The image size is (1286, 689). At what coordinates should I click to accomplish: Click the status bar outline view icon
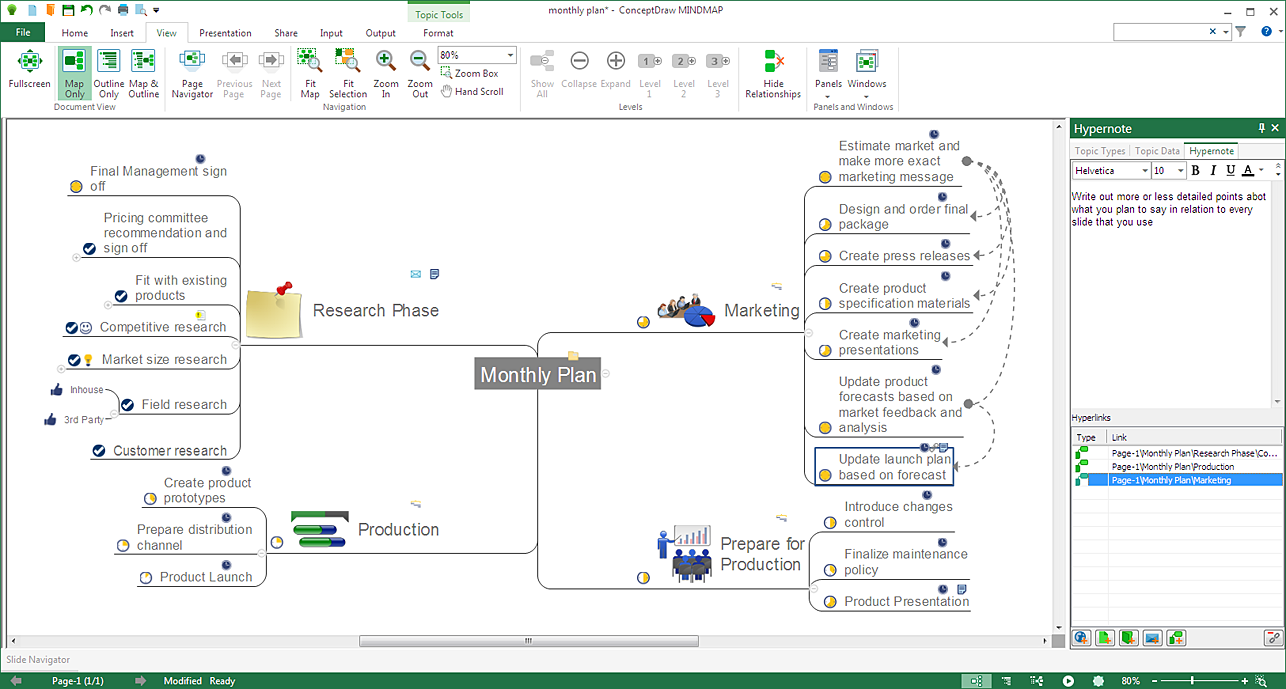tap(1008, 681)
